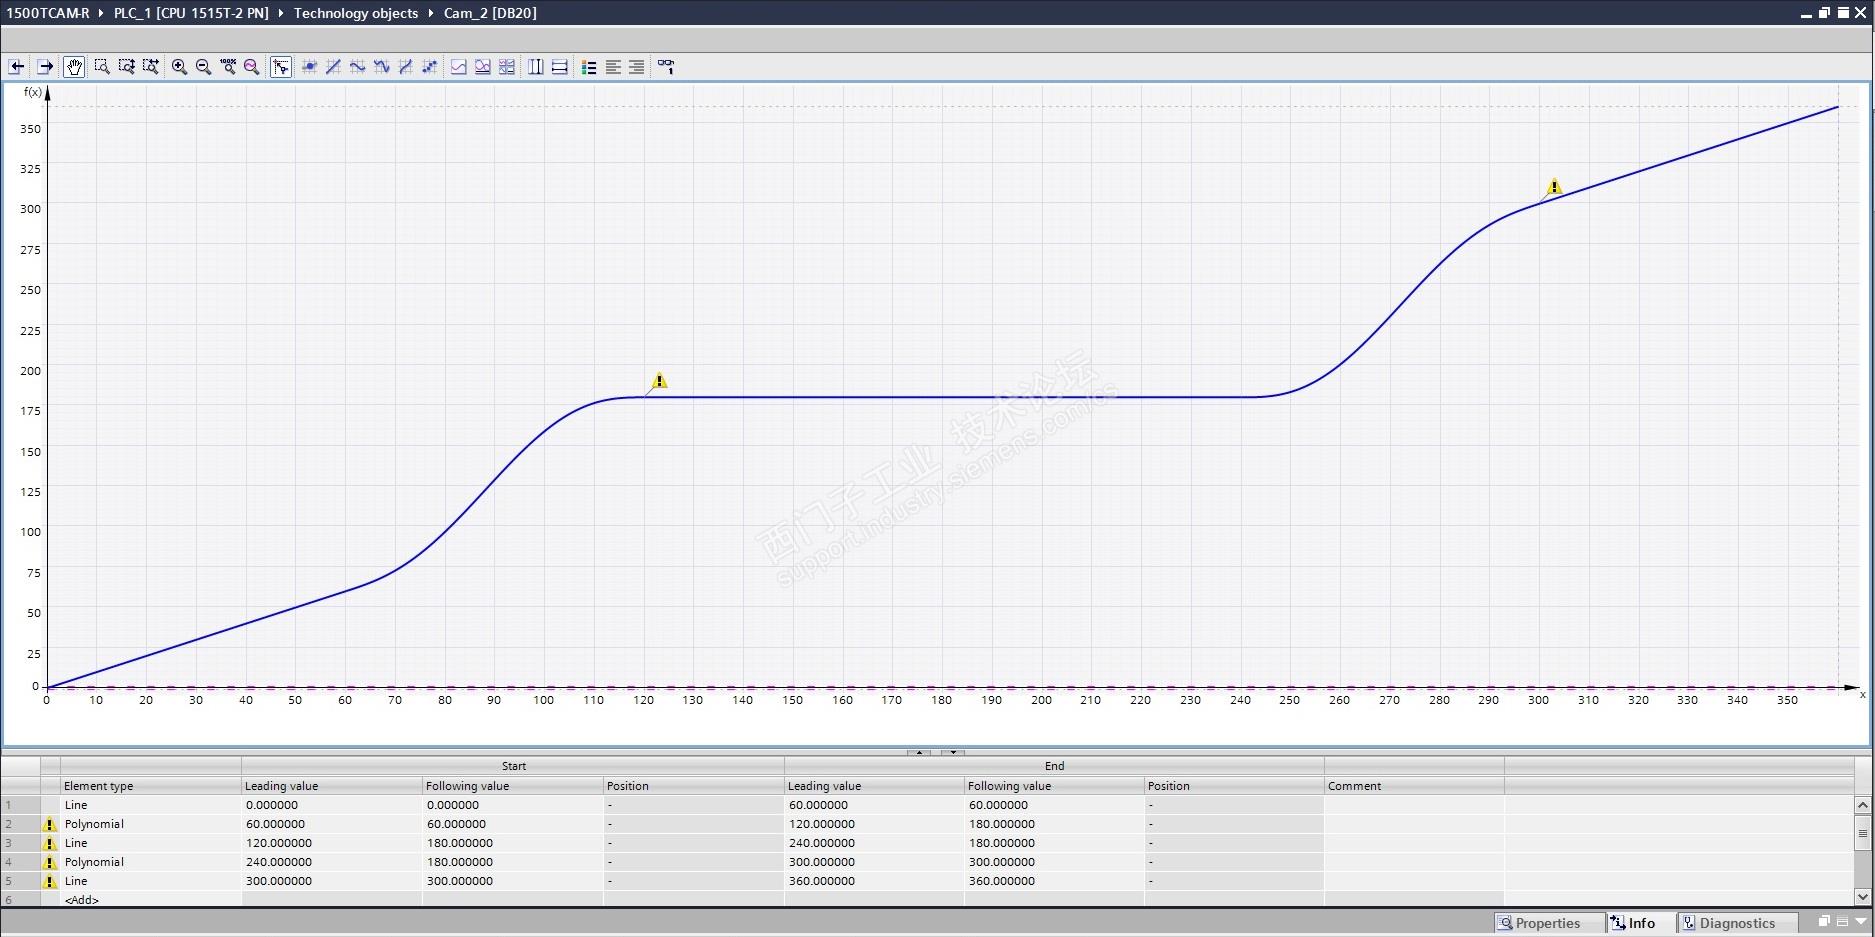
Task: Click warning icon on row 4 Polynomial
Action: click(x=50, y=863)
